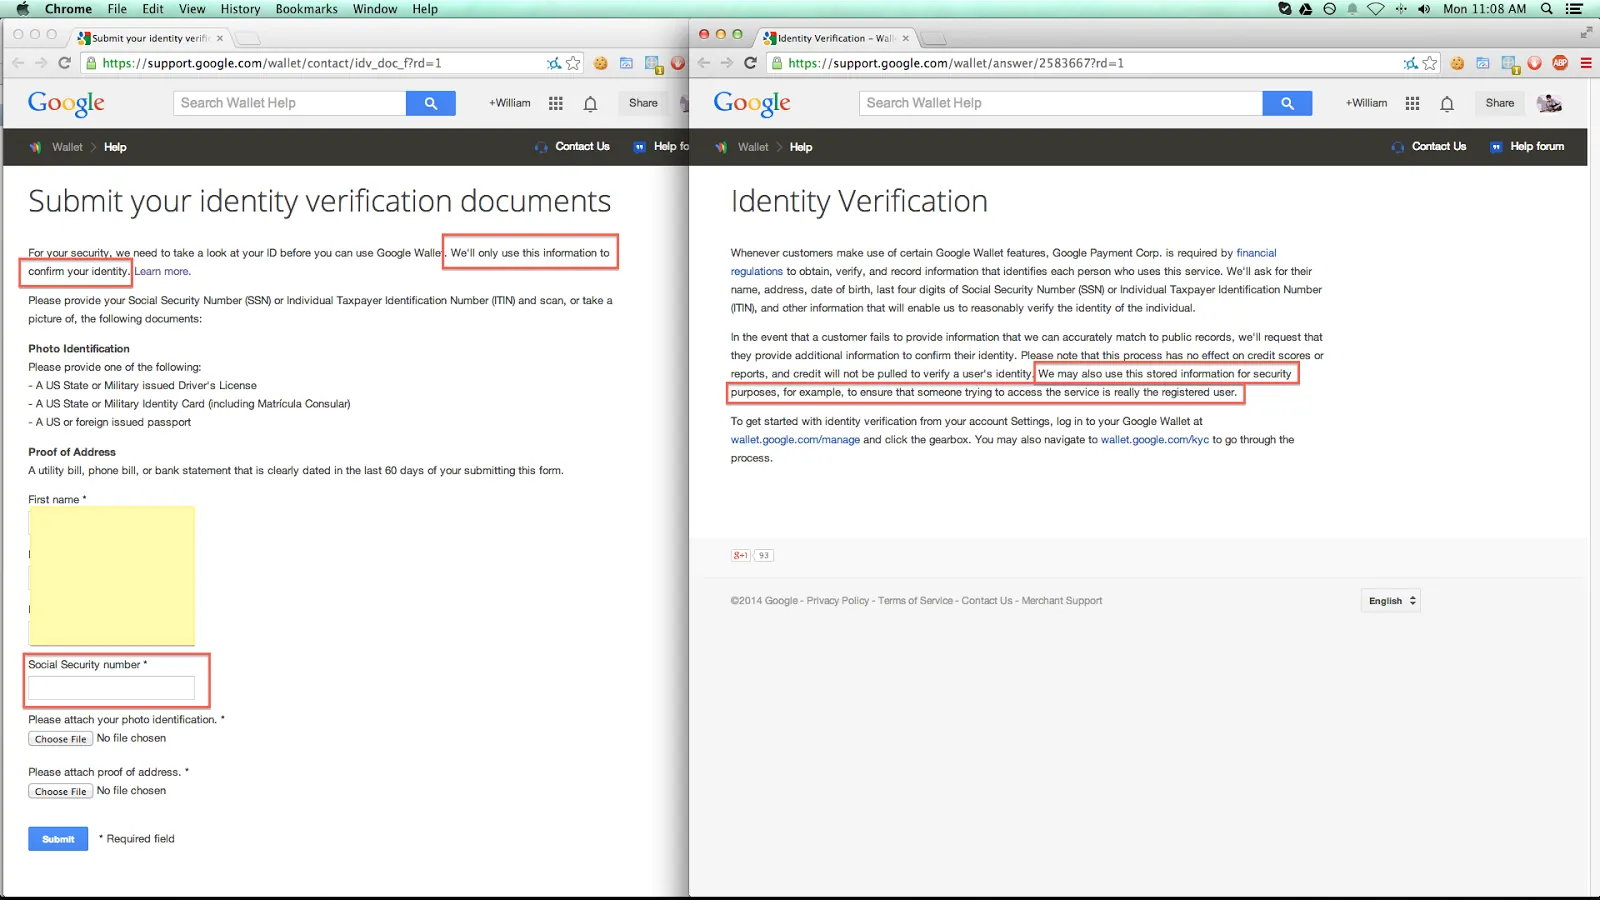Close the 'Identity Verification' tab

point(906,38)
